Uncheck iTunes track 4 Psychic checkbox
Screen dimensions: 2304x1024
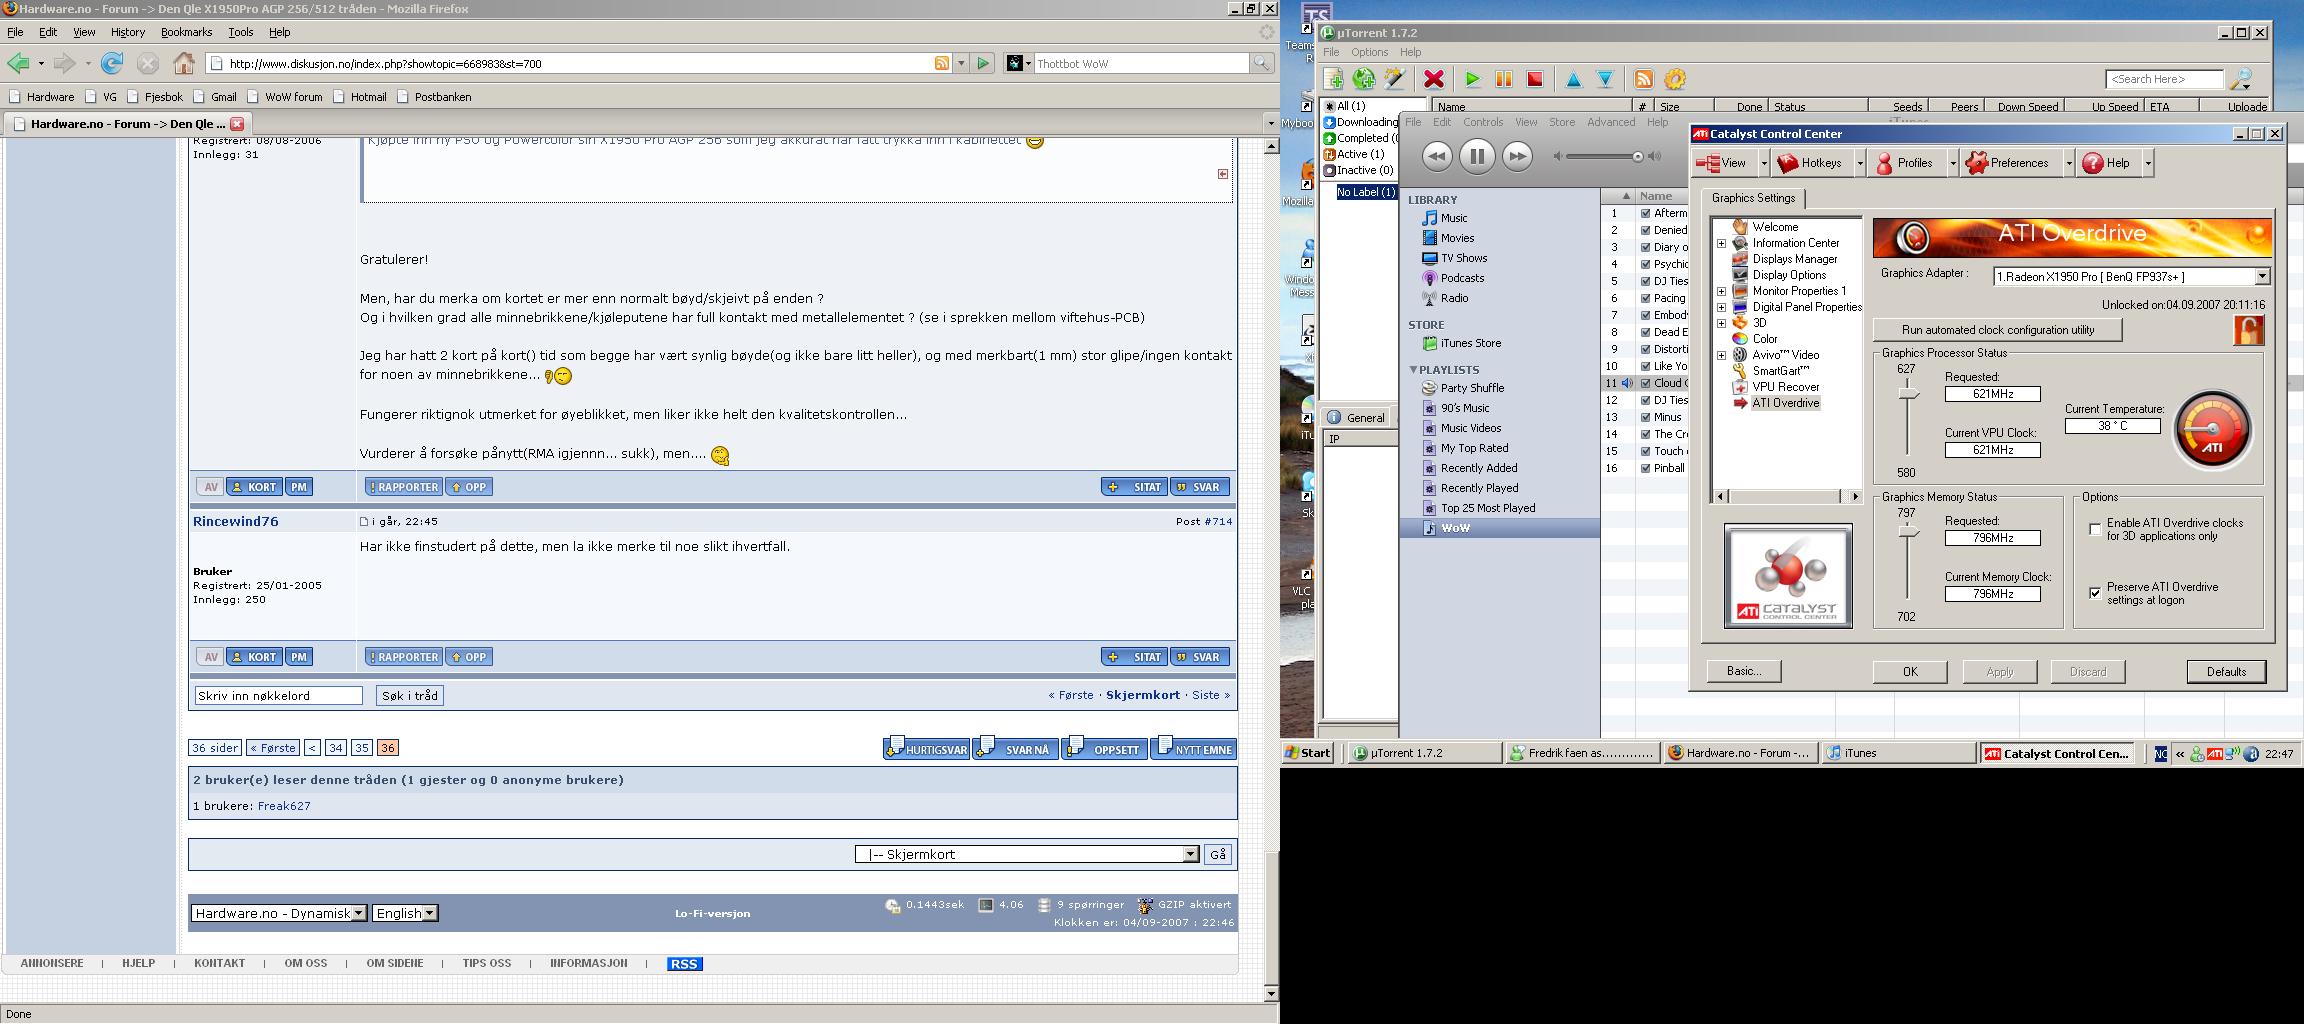tap(1645, 264)
